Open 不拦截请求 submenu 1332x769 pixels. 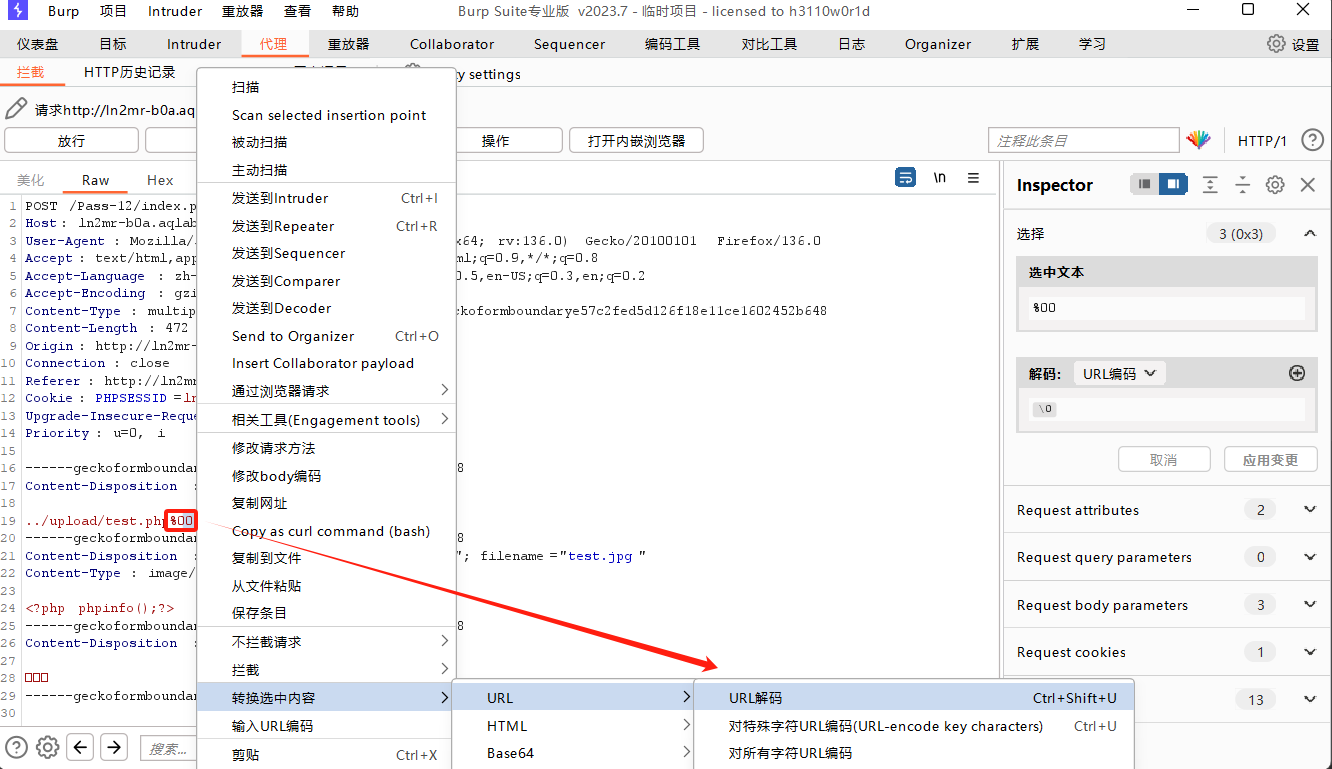[327, 642]
